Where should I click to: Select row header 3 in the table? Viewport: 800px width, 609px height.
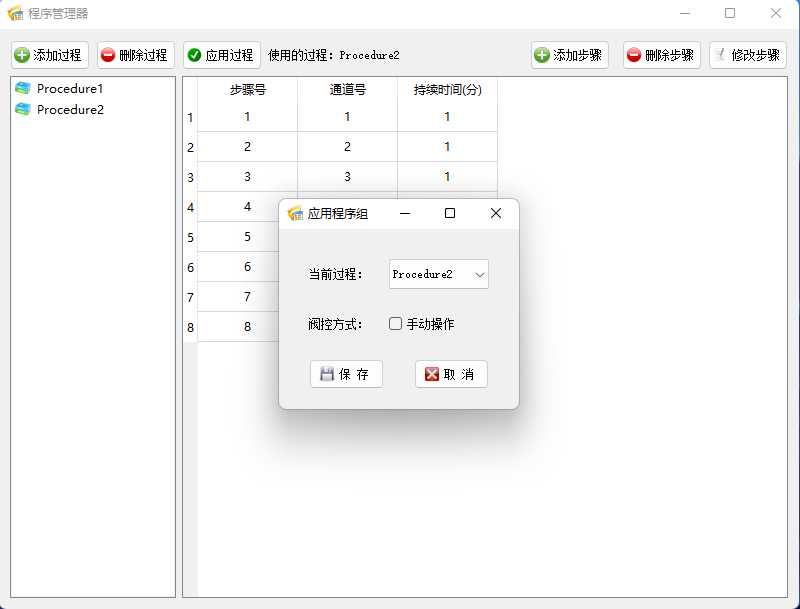190,177
